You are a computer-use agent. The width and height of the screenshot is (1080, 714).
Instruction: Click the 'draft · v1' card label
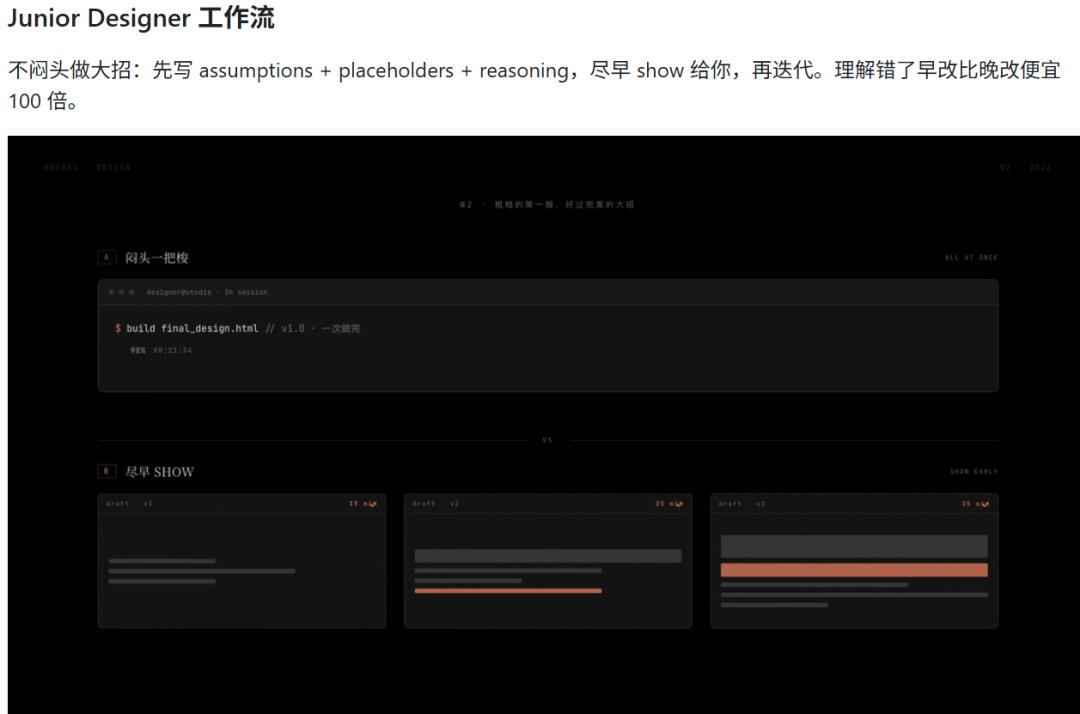point(129,503)
